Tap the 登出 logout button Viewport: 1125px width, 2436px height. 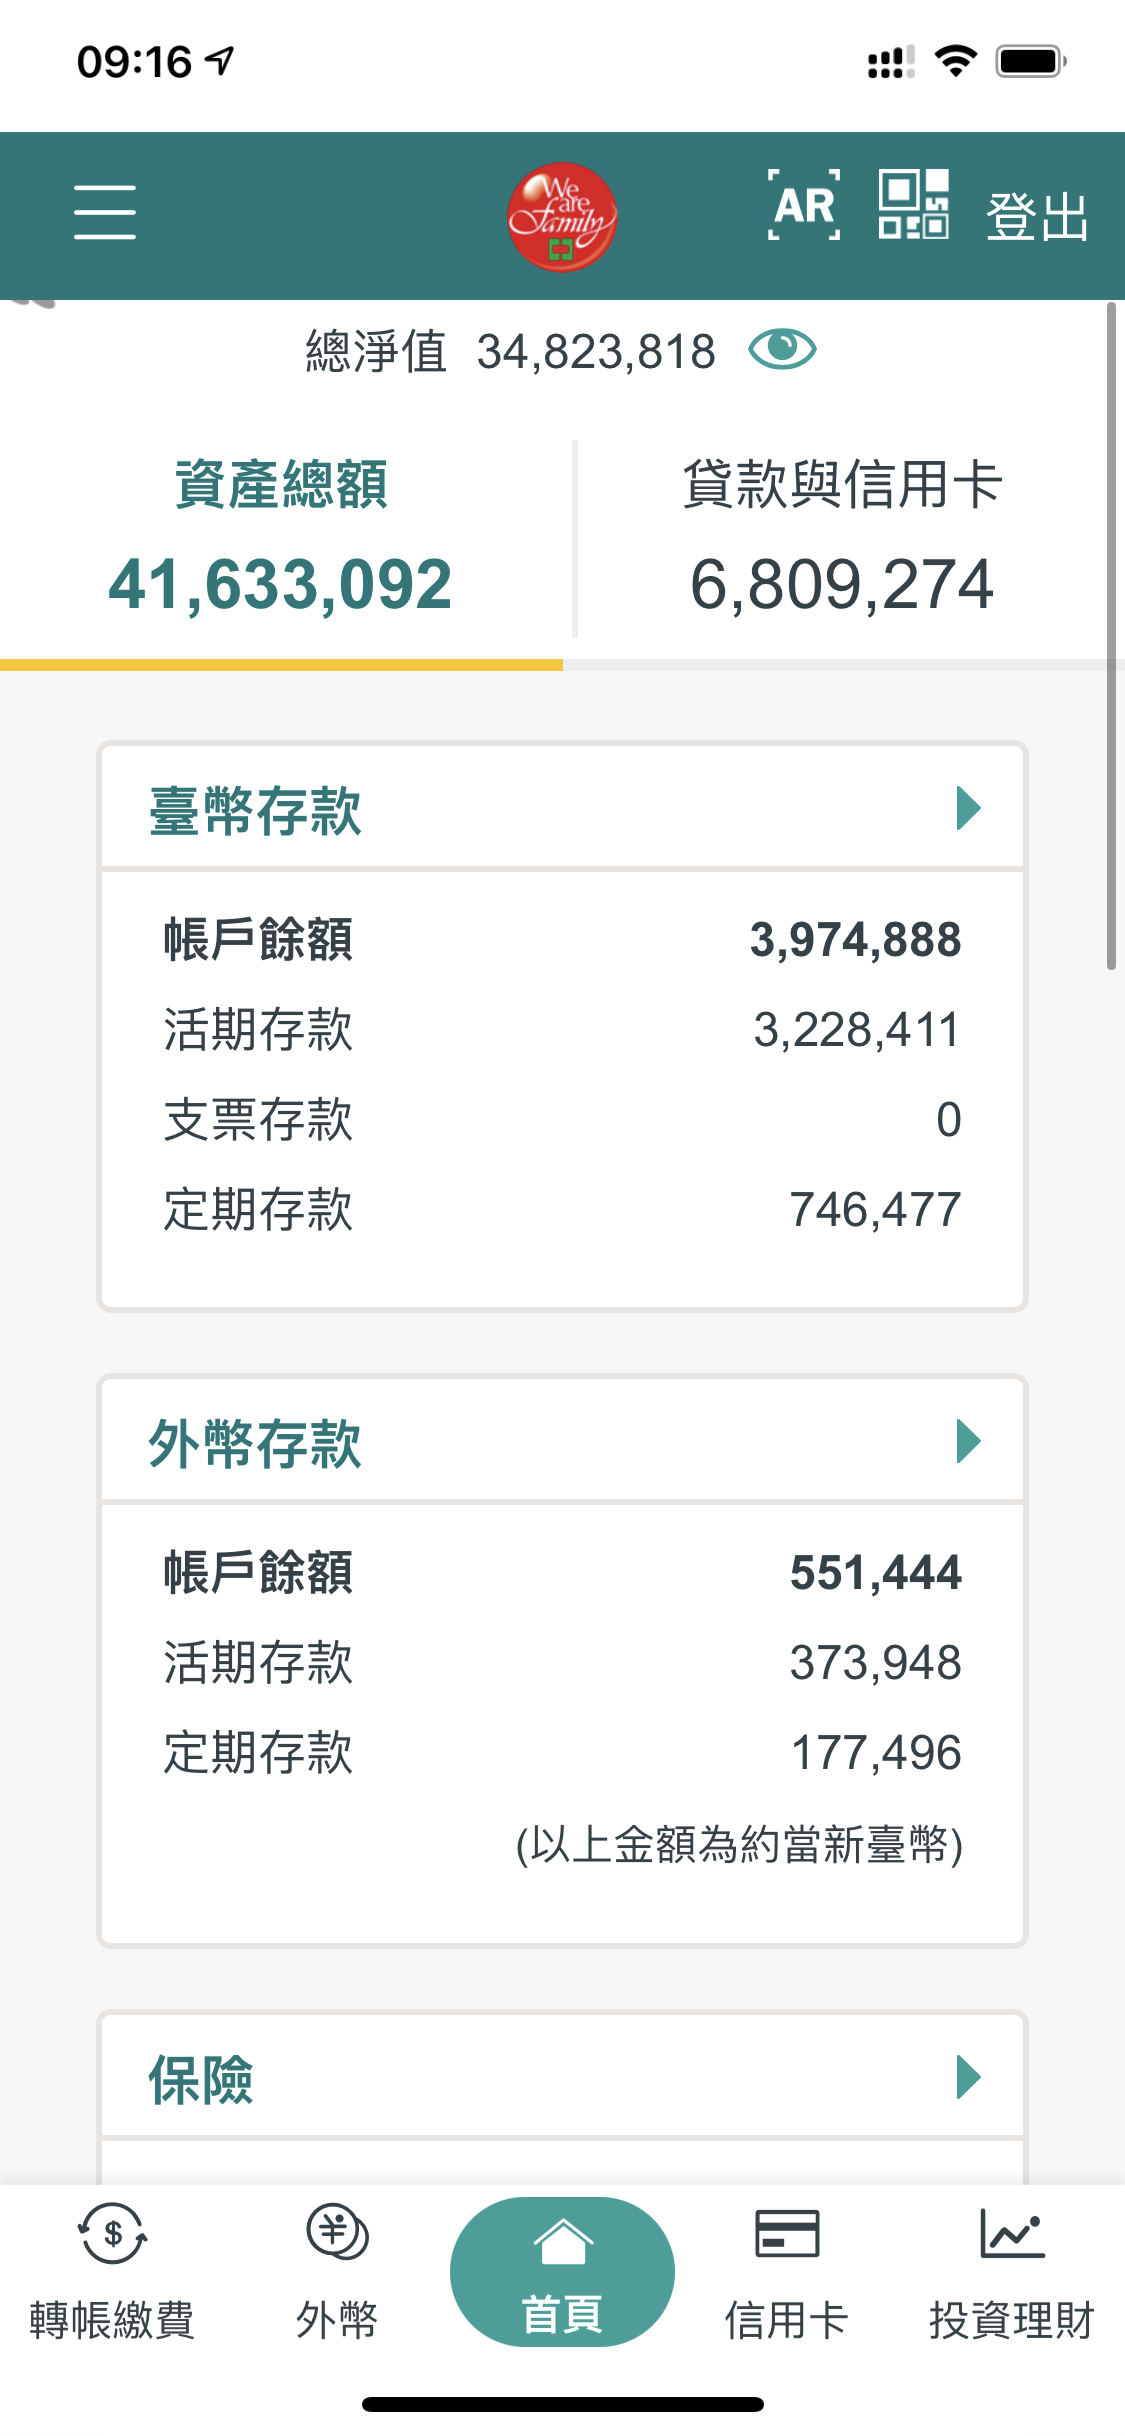1037,216
